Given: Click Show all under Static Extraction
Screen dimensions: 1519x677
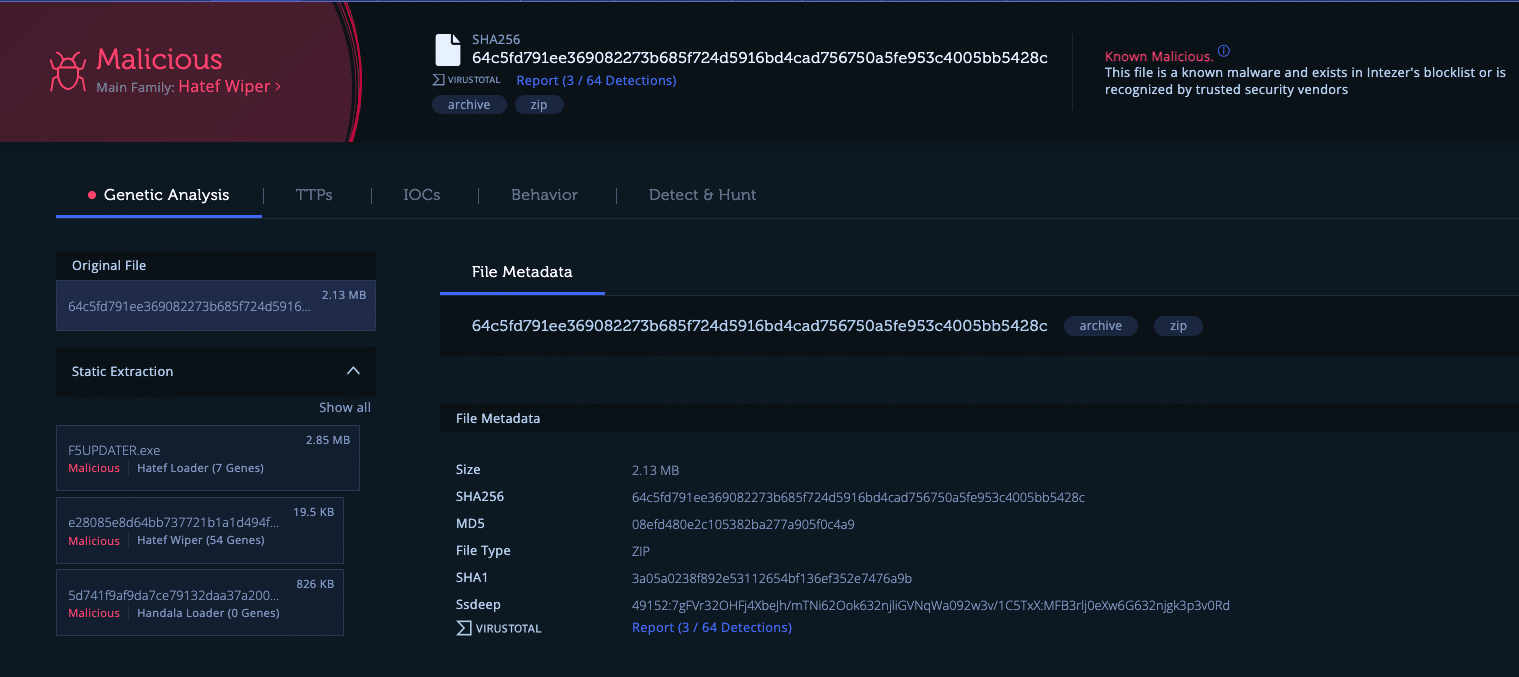Looking at the screenshot, I should point(344,407).
